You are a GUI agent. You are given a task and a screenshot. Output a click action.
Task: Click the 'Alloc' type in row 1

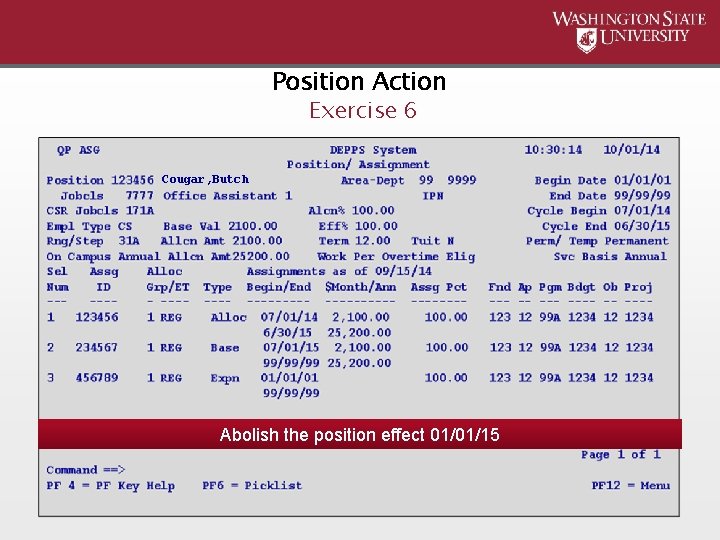(x=229, y=317)
